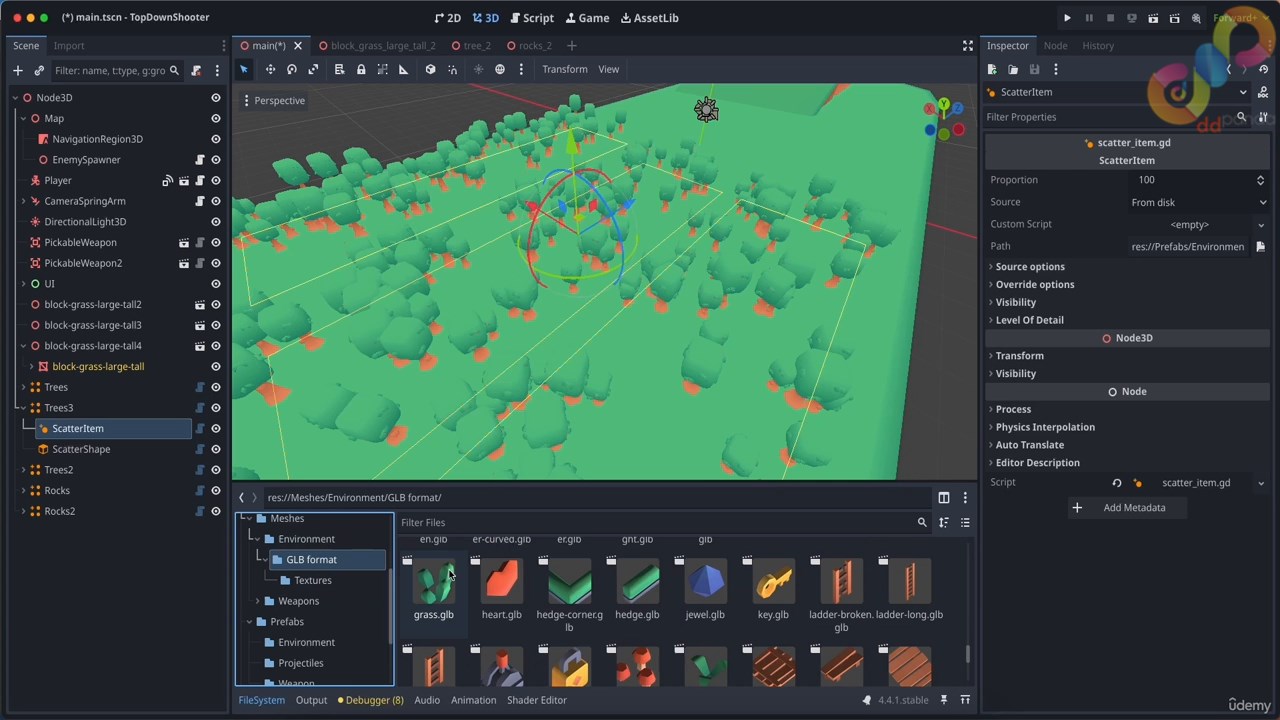The width and height of the screenshot is (1280, 720).
Task: Open the Transform menu
Action: (x=565, y=69)
